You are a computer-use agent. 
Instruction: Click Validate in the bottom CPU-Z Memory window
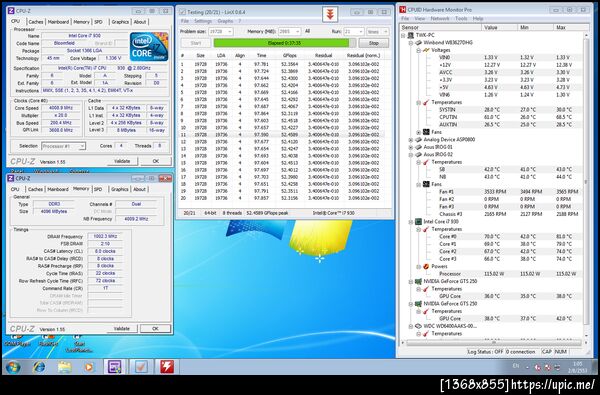122,328
